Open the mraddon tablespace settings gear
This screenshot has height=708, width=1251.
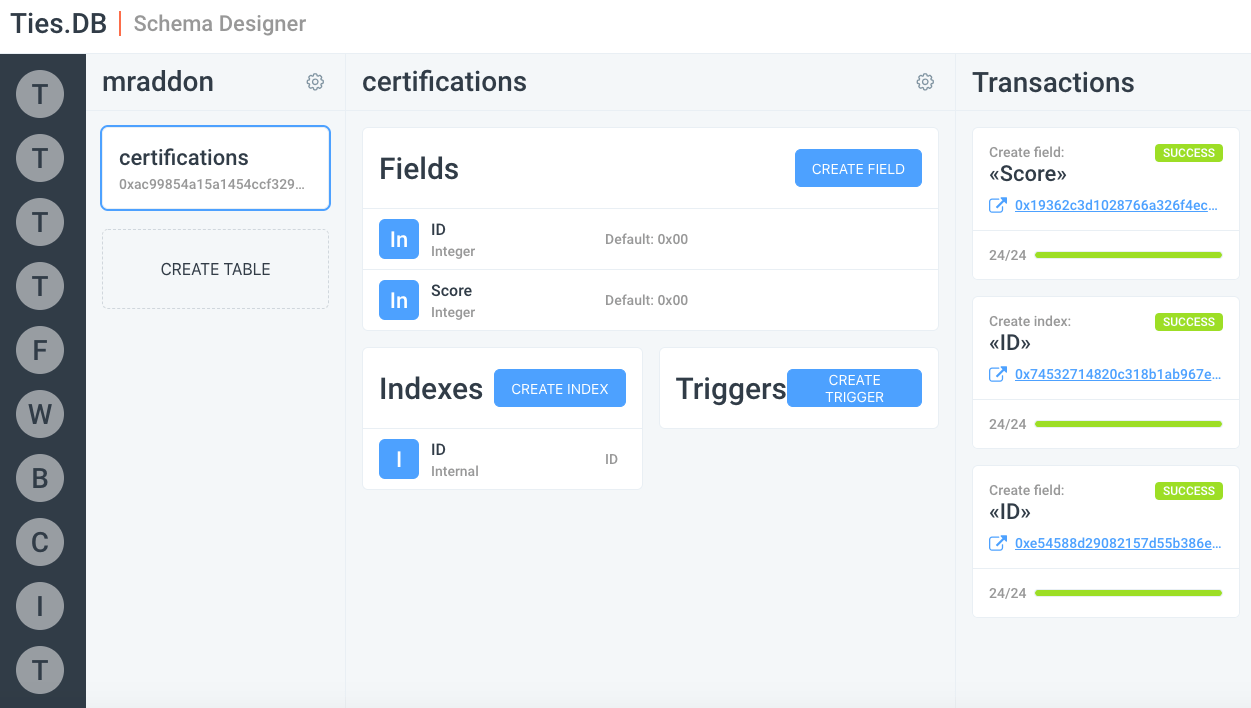(x=315, y=82)
